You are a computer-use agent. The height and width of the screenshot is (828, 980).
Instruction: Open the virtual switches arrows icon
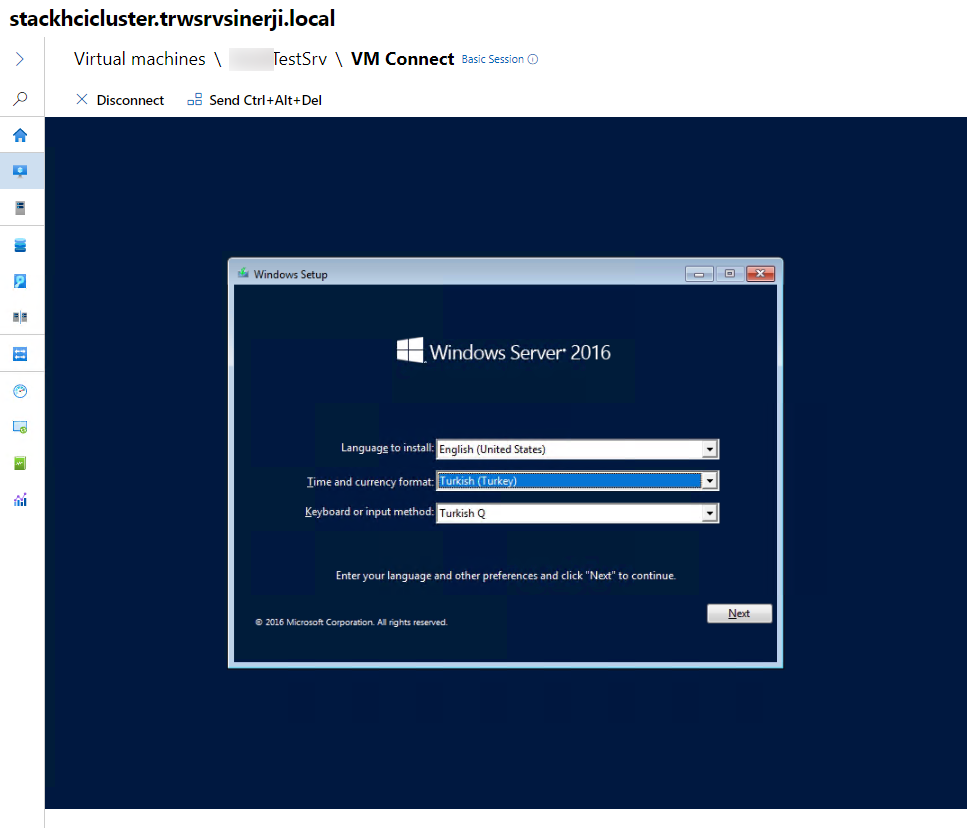pyautogui.click(x=20, y=354)
